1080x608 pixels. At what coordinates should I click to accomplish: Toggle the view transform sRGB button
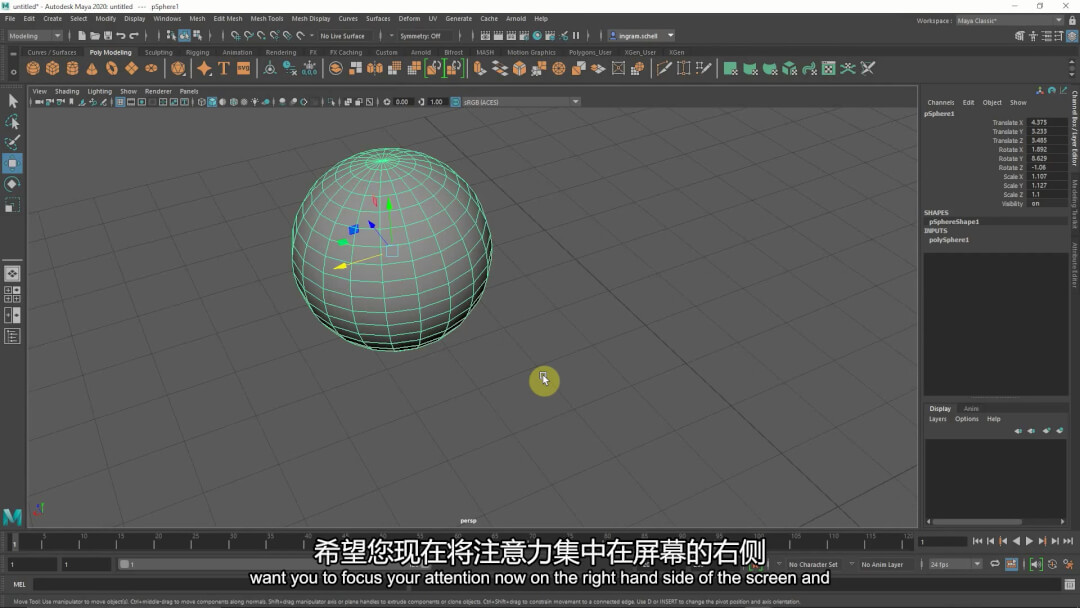(x=455, y=102)
